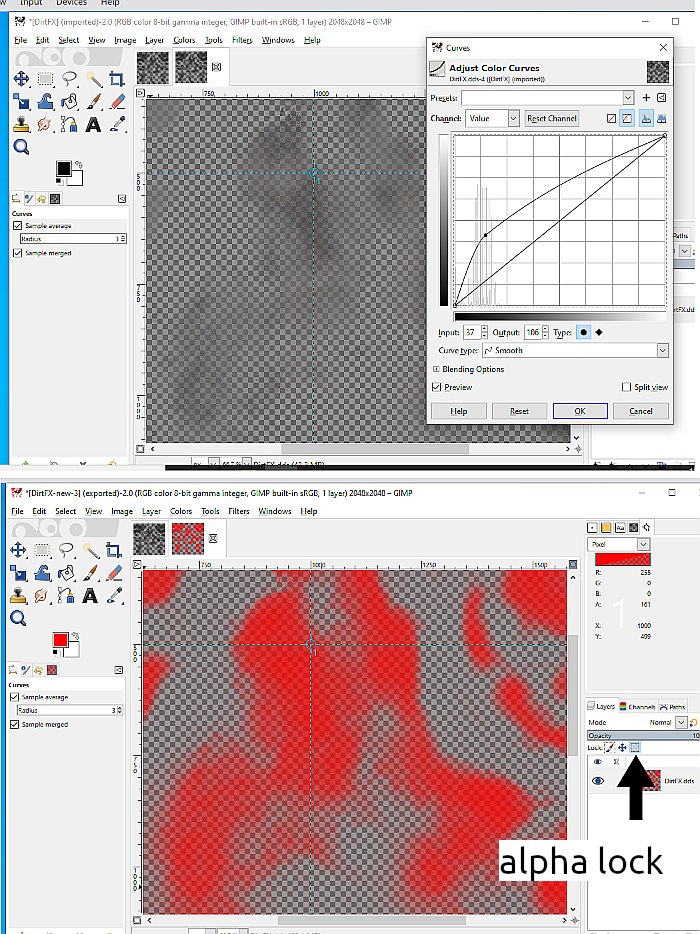Image resolution: width=700 pixels, height=934 pixels.
Task: Toggle the lock pixels brush icon
Action: (610, 747)
